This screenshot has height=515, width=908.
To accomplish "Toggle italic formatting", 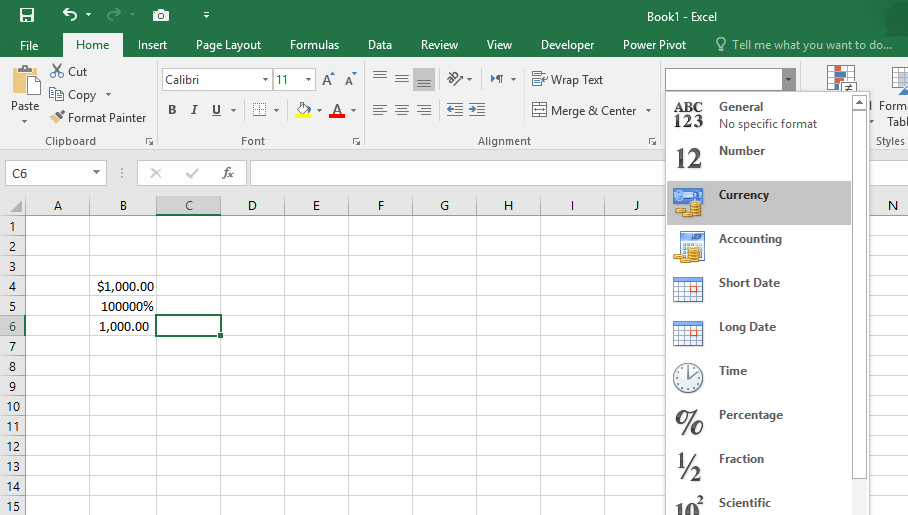I will [x=194, y=110].
